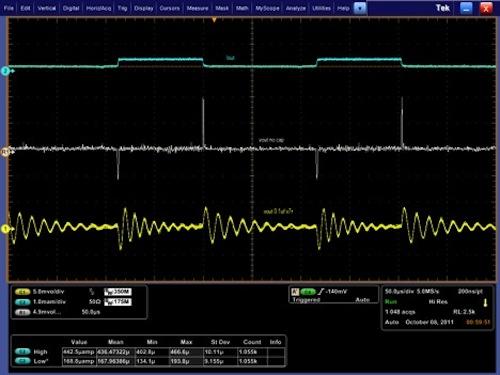Screen dimensions: 500x375
Task: Open the Help menu
Action: (x=343, y=8)
